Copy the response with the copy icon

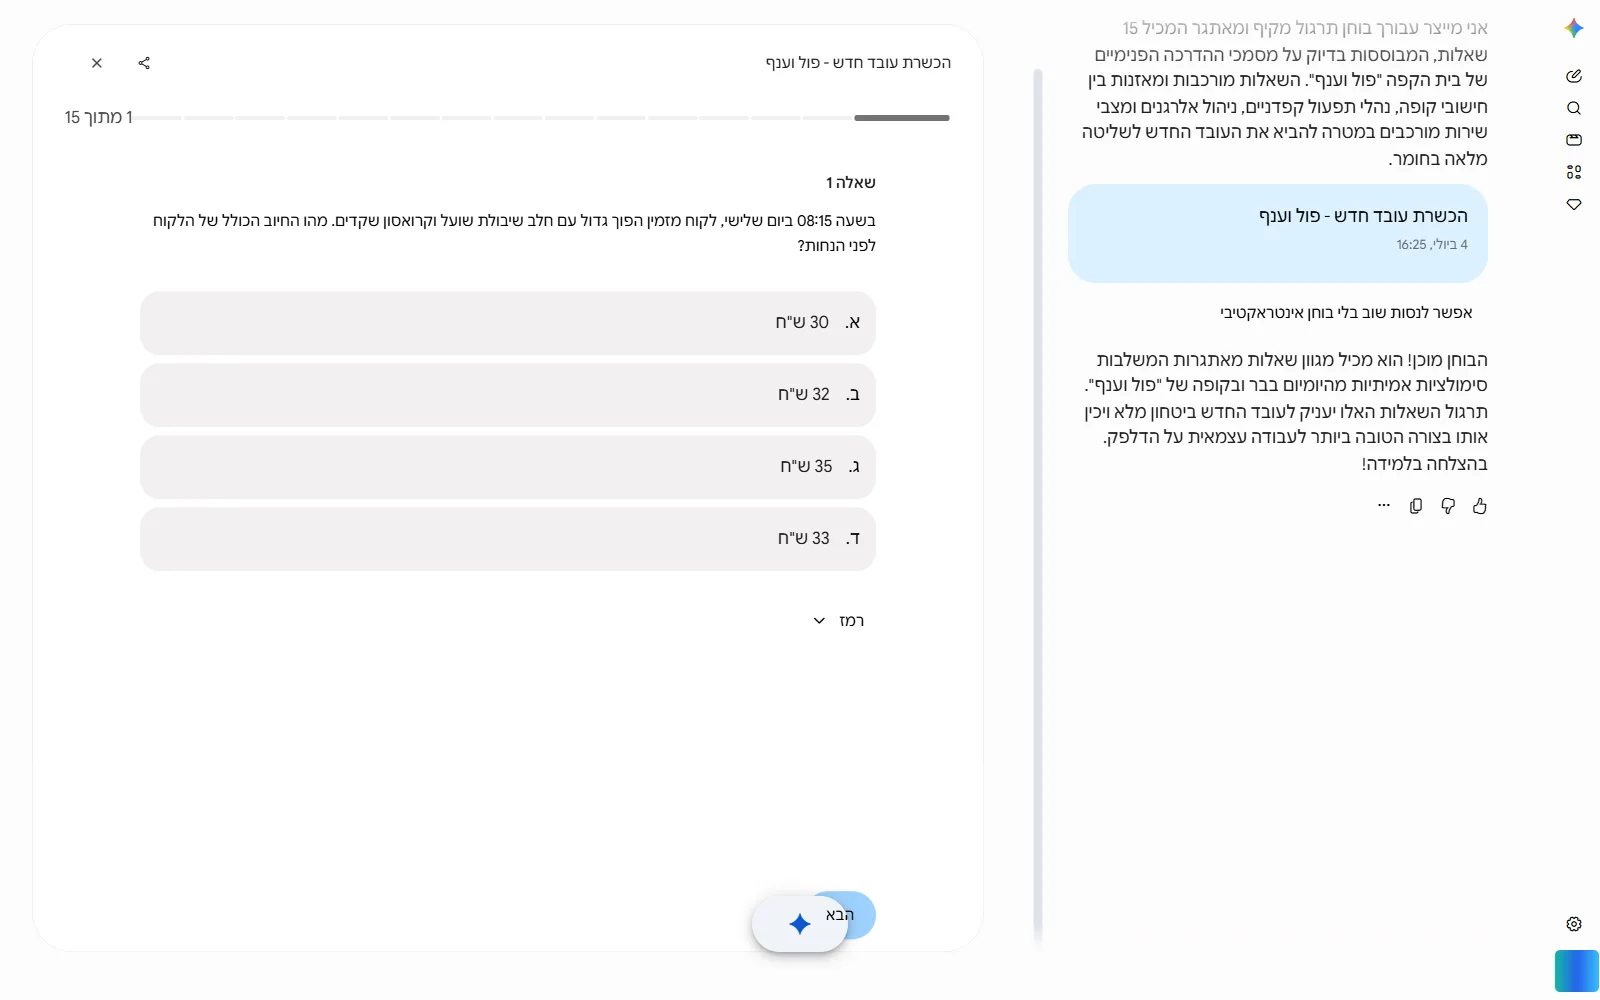tap(1416, 506)
